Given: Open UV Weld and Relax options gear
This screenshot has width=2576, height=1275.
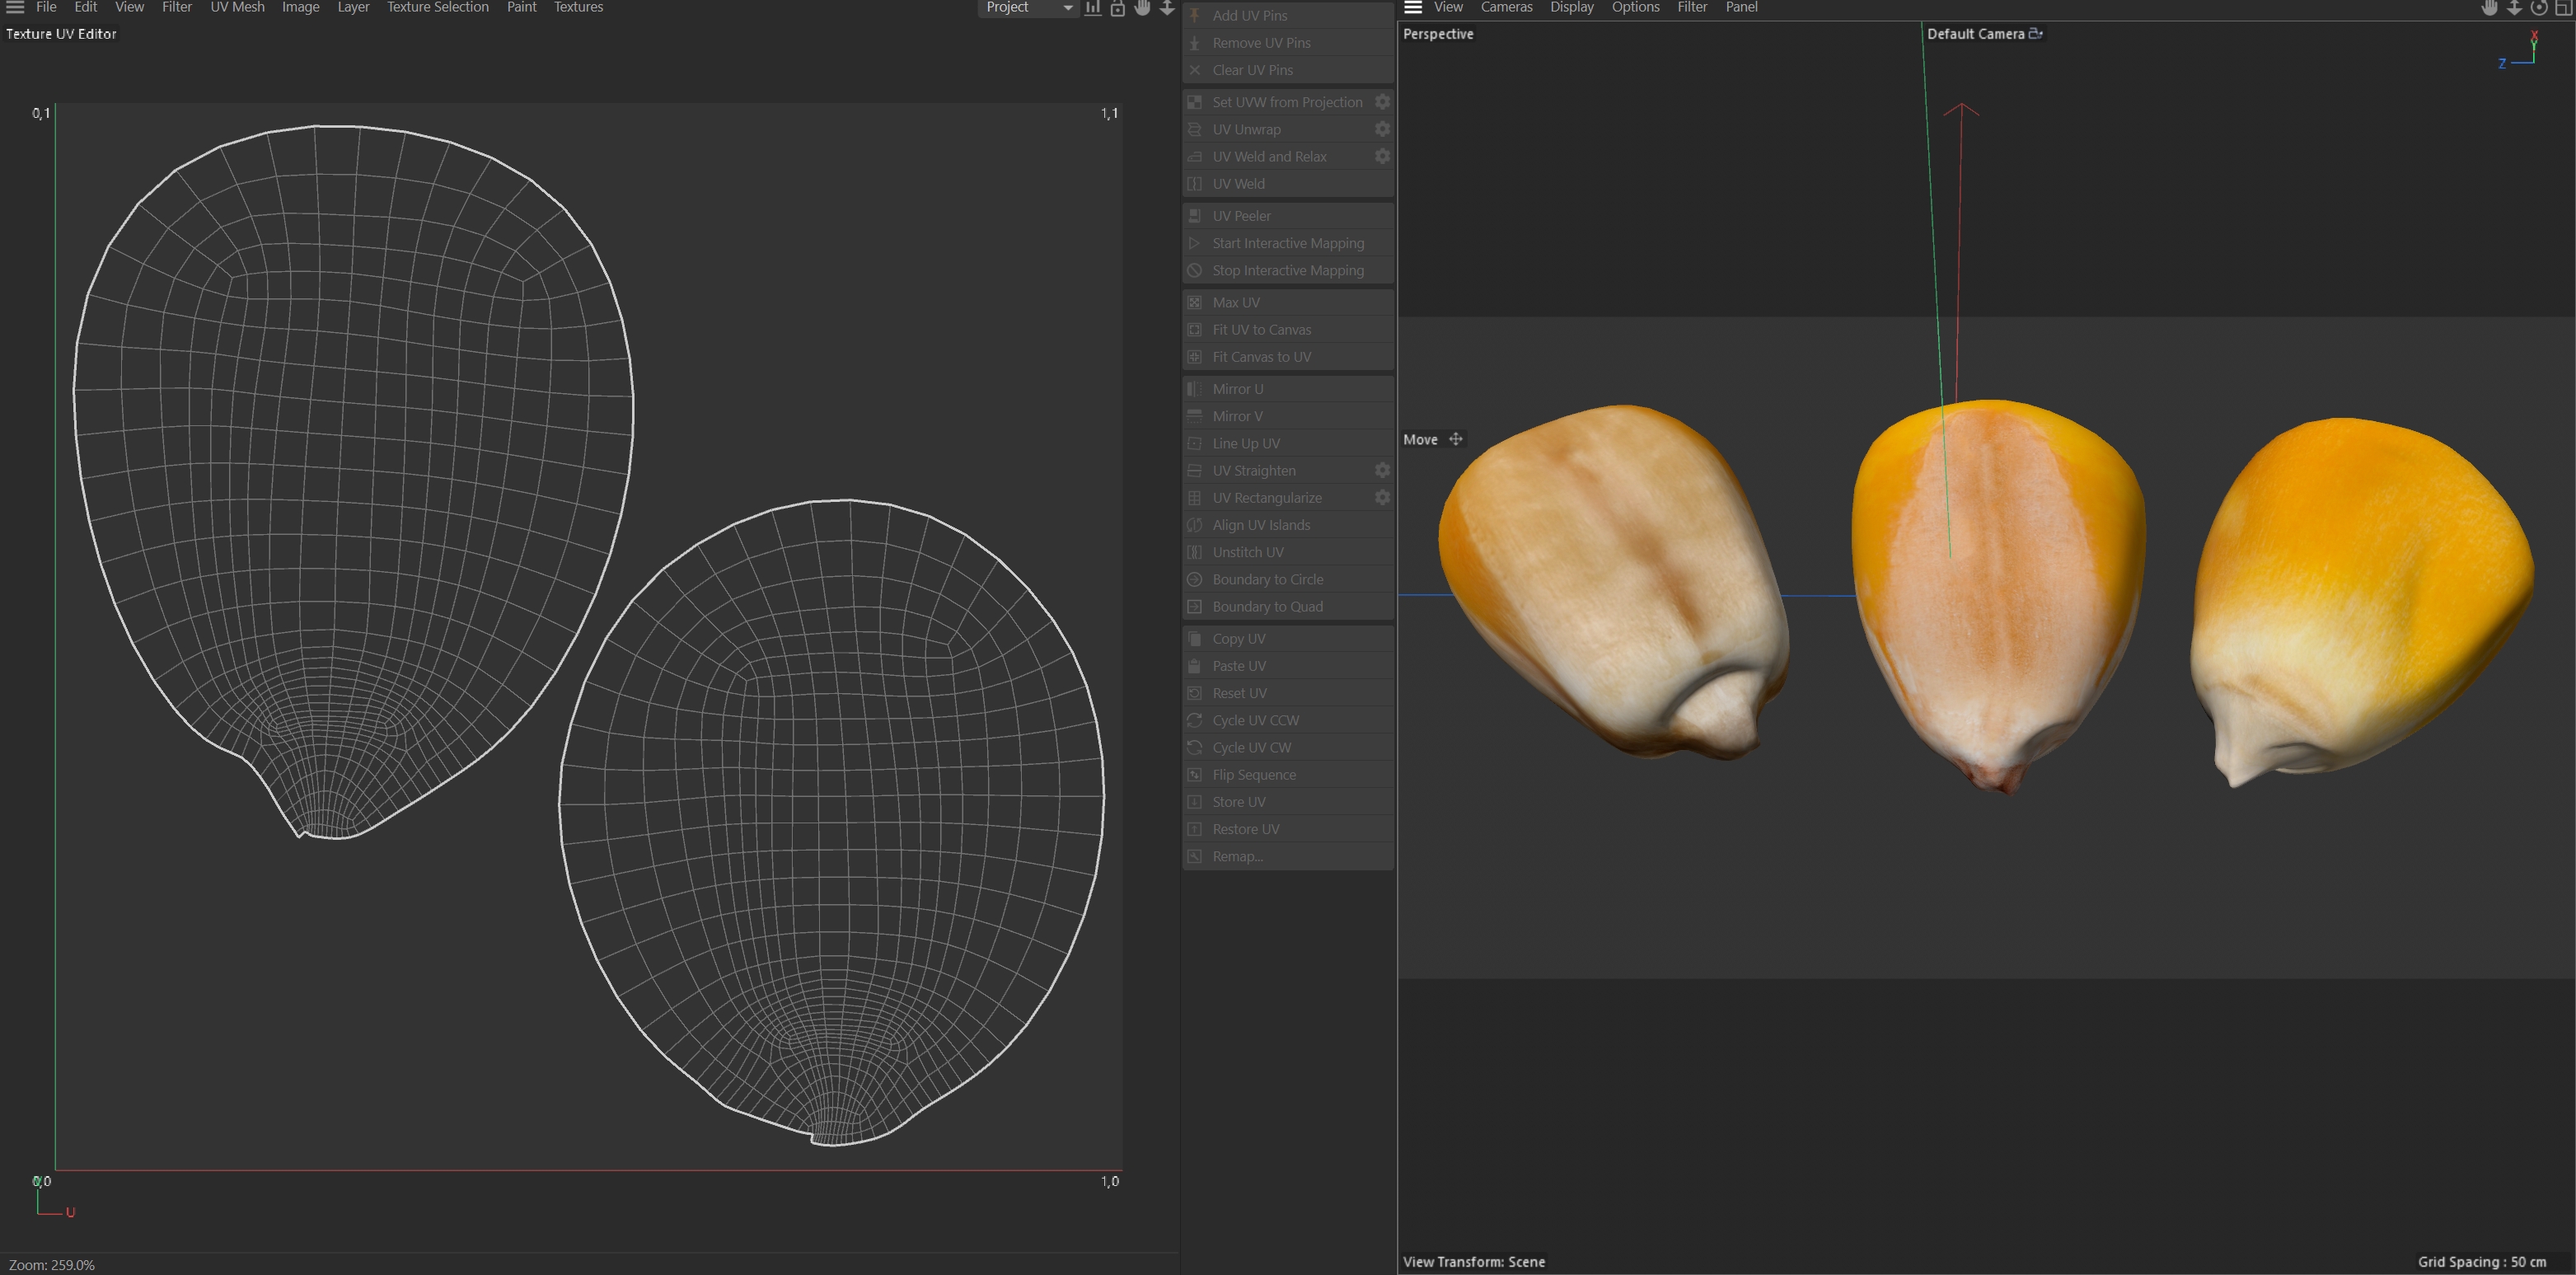Looking at the screenshot, I should point(1382,156).
